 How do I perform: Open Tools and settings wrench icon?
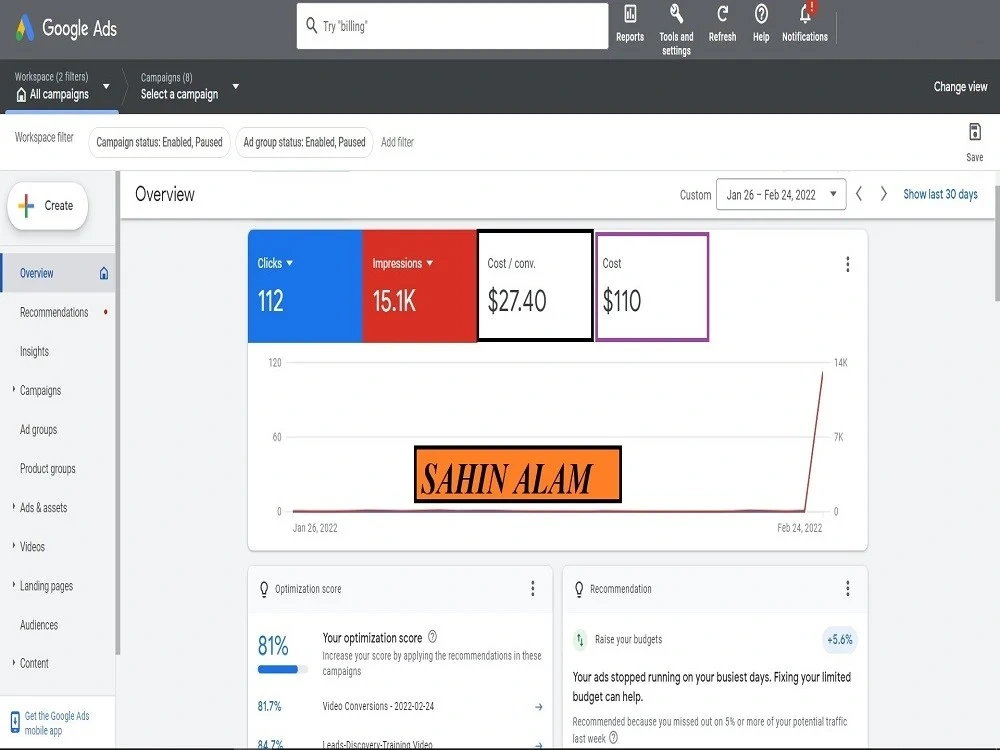676,14
